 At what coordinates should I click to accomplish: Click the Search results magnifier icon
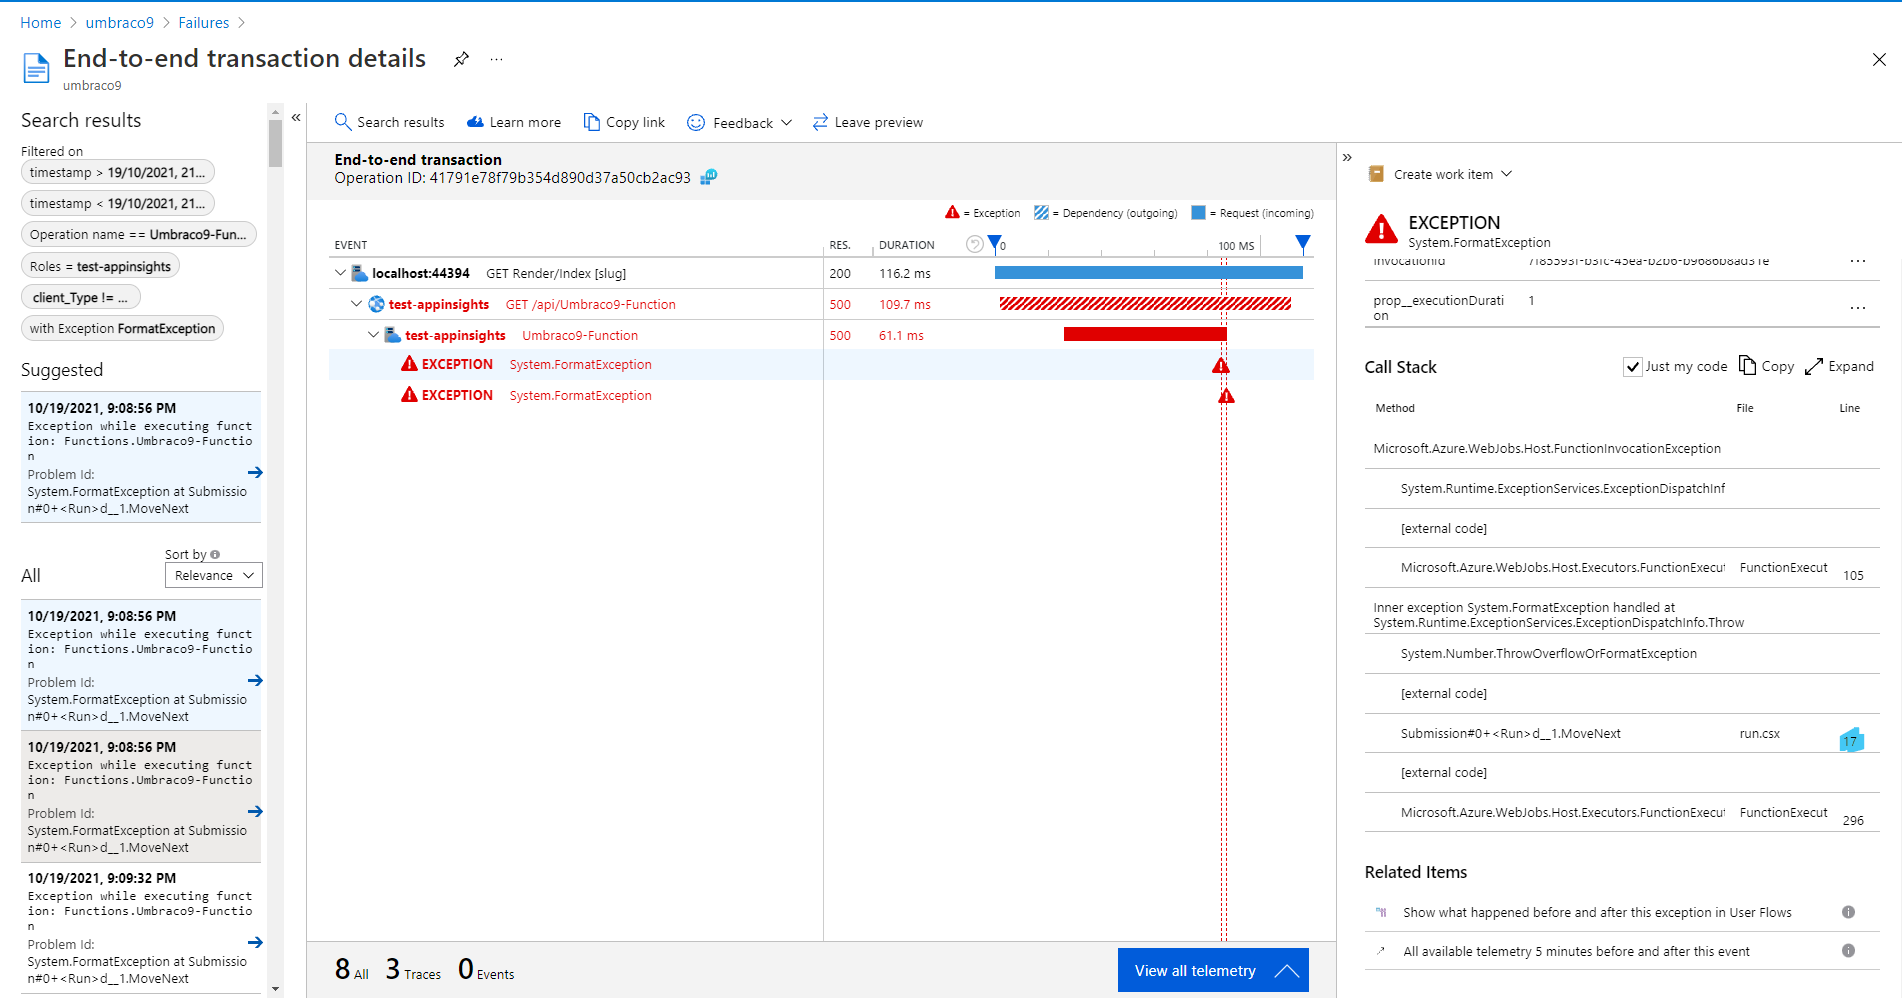(342, 122)
